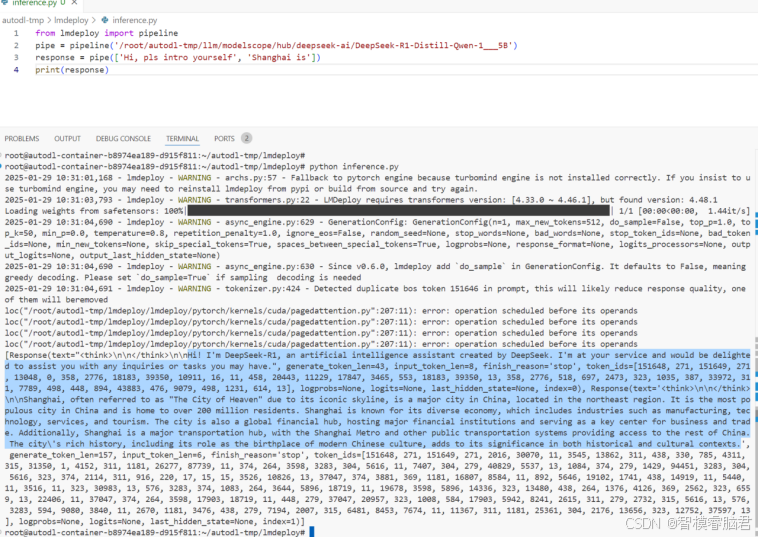This screenshot has height=537, width=759.
Task: Click the inference.py breadcrumb segment
Action: [135, 20]
